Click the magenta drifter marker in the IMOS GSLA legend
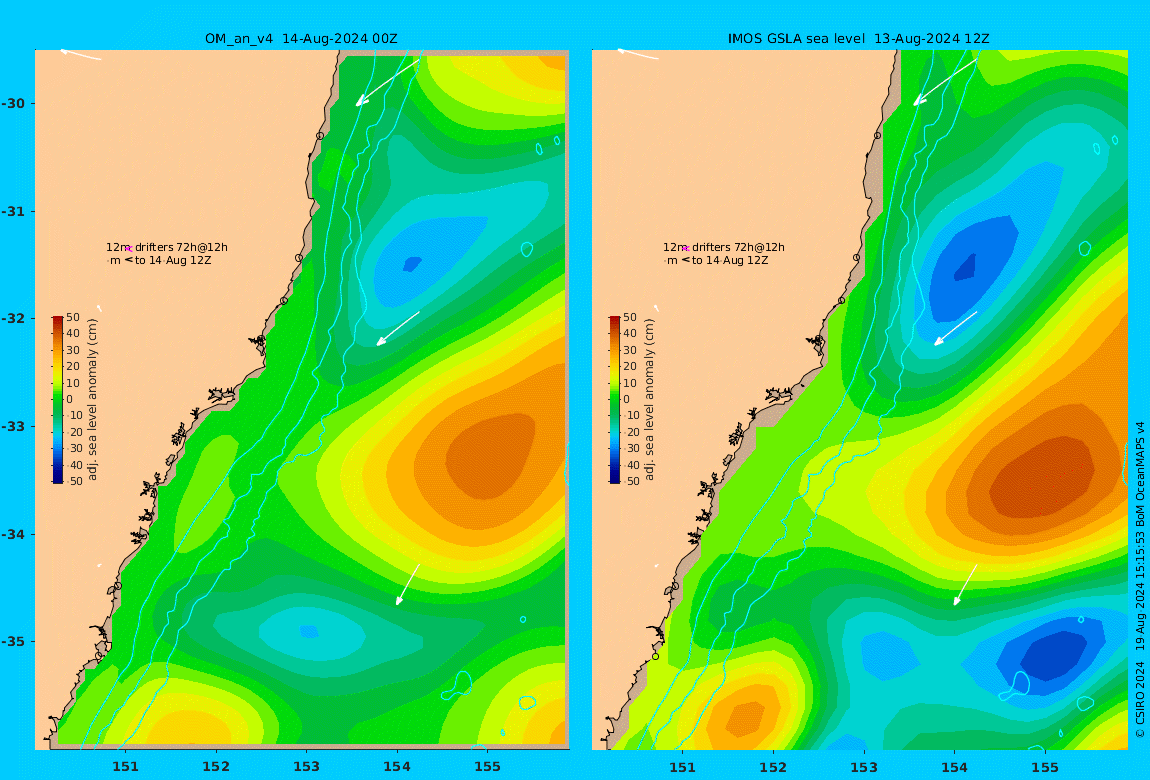The image size is (1150, 780). (686, 249)
